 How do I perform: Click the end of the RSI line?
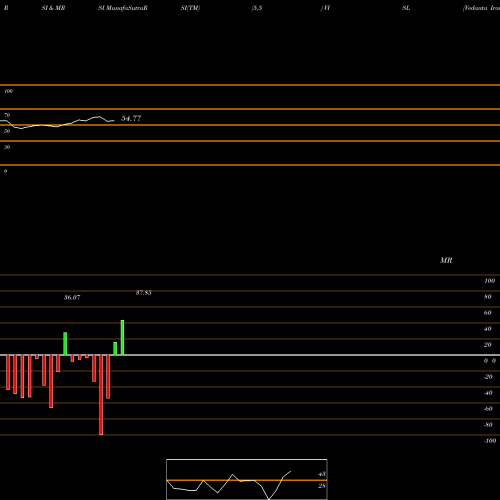pos(114,120)
